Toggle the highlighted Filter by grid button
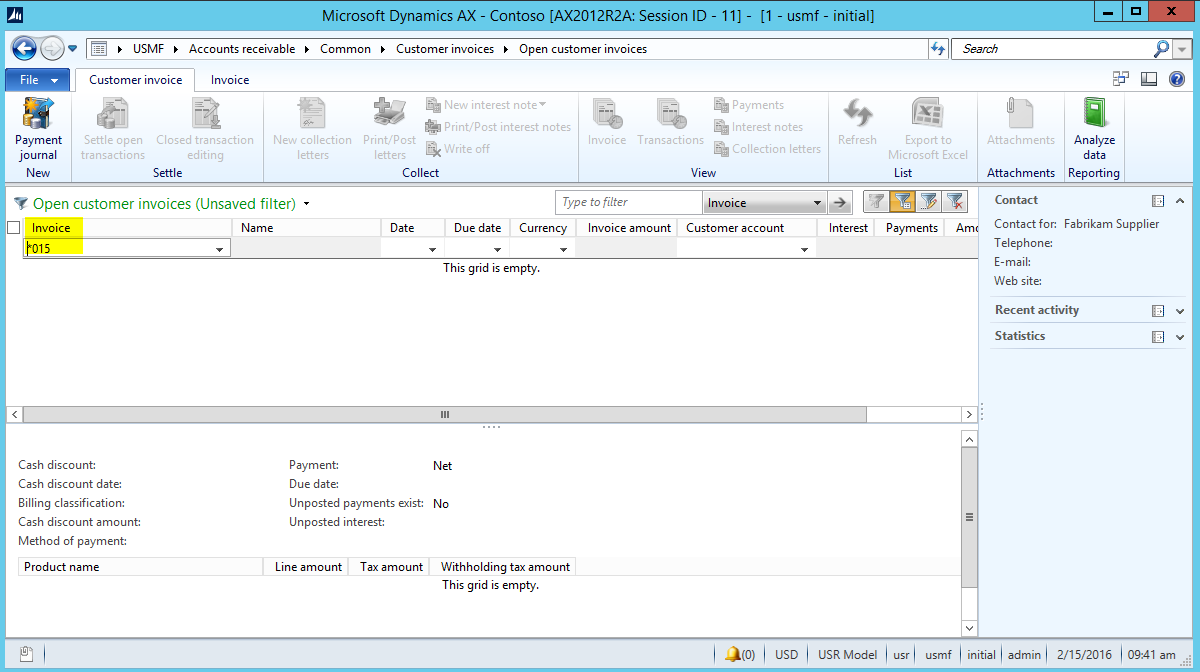1200x672 pixels. 902,202
